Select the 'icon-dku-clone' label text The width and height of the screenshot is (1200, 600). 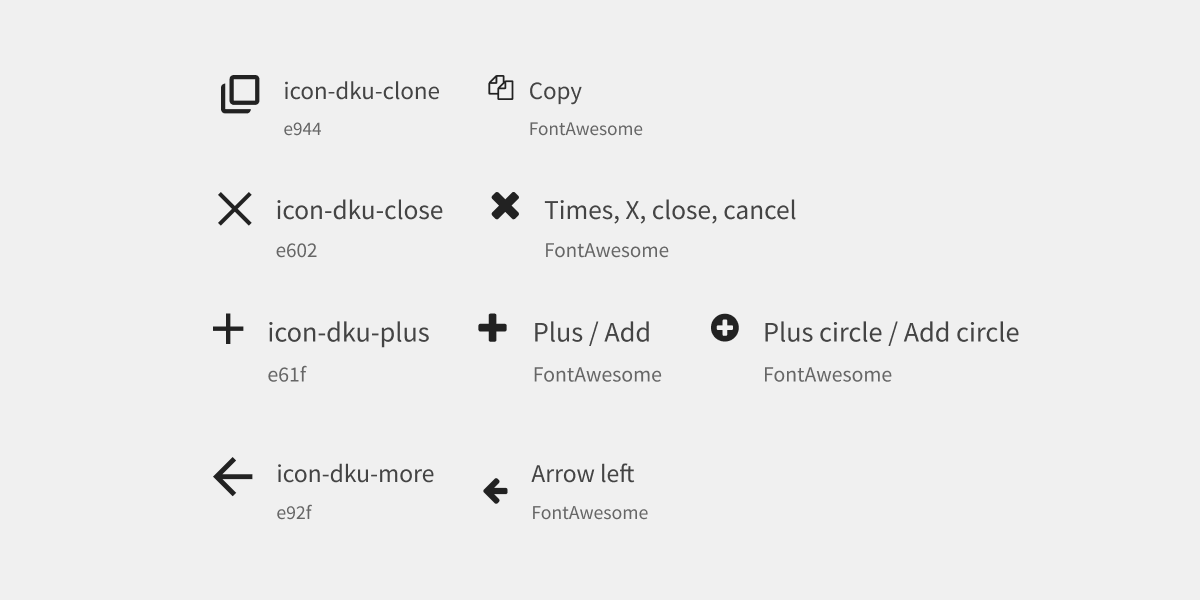[x=361, y=91]
